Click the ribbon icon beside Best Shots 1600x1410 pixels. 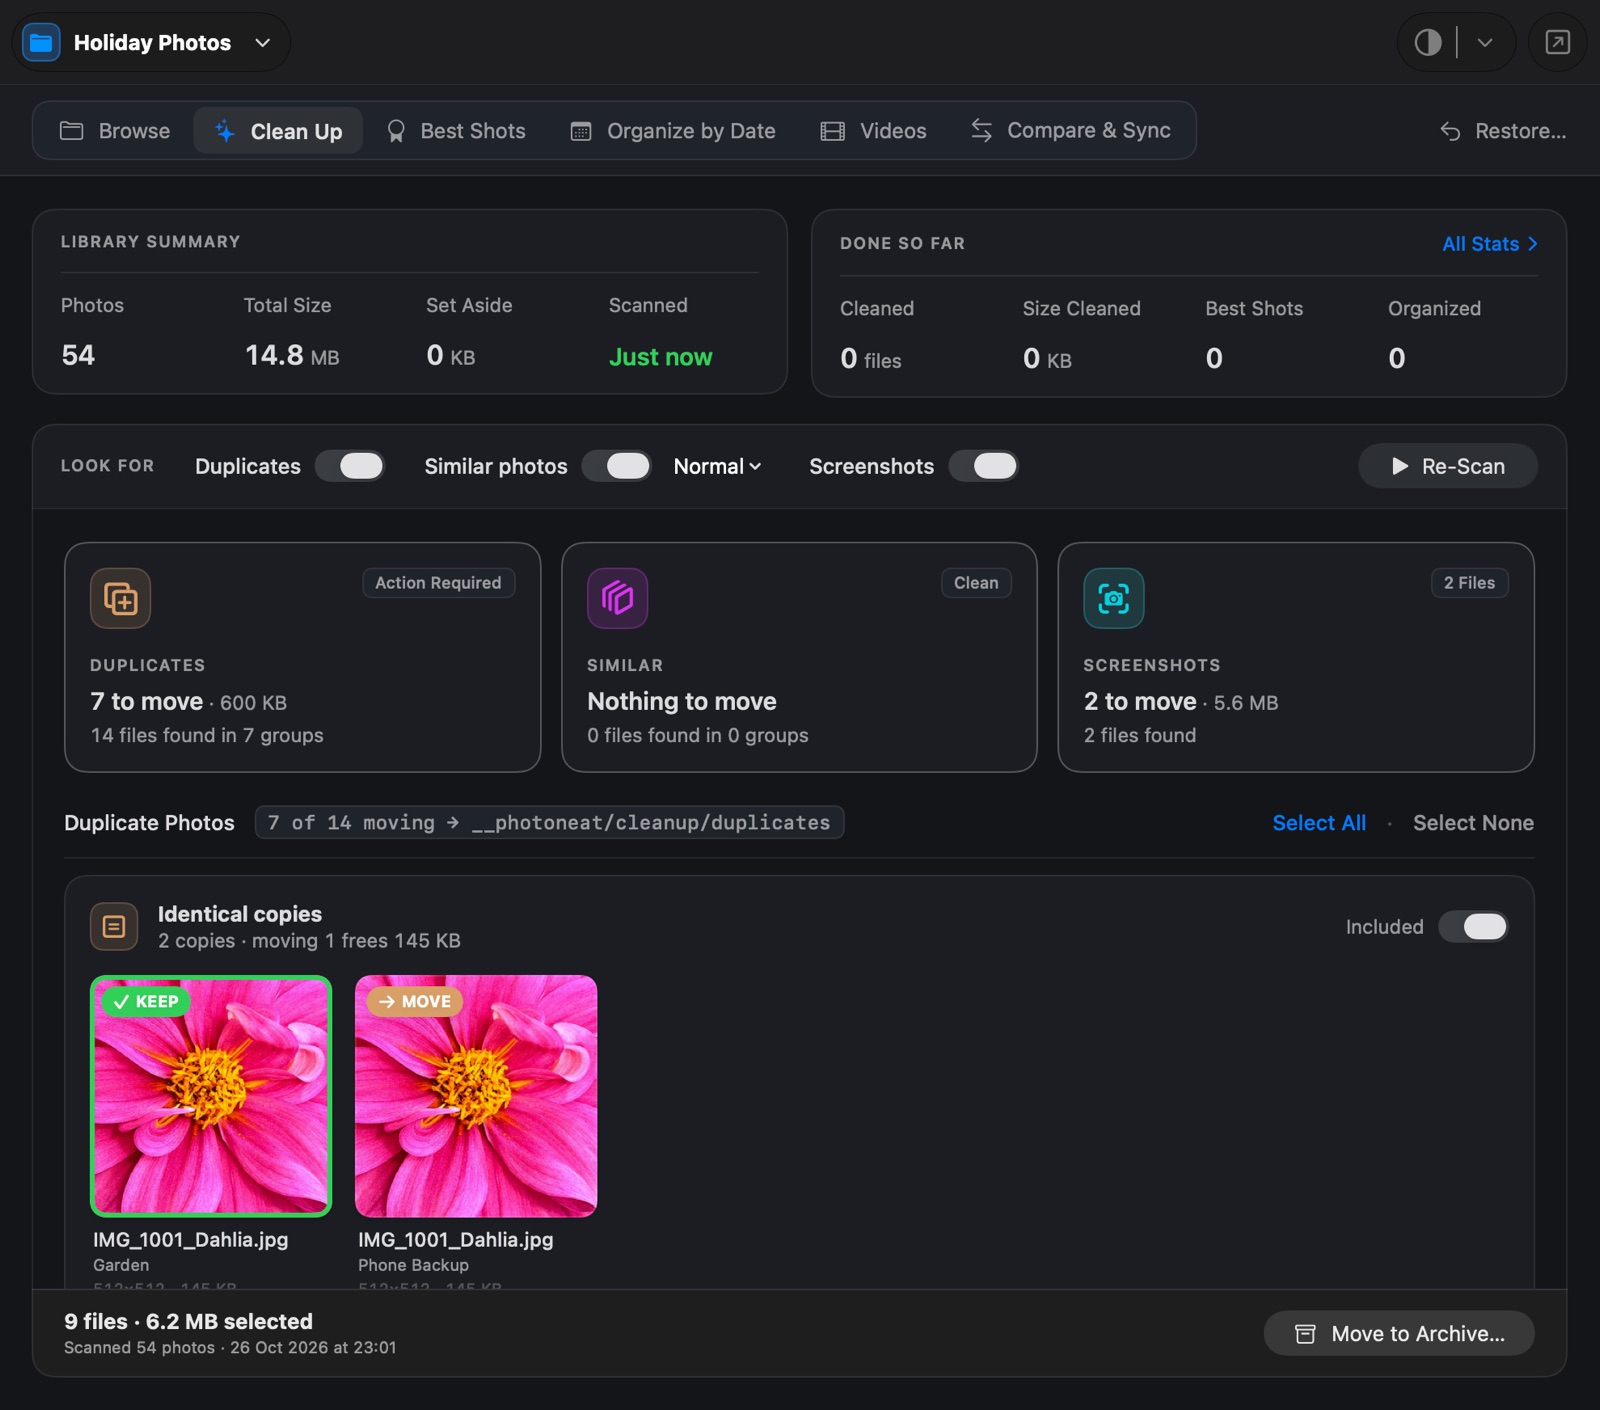pos(396,131)
